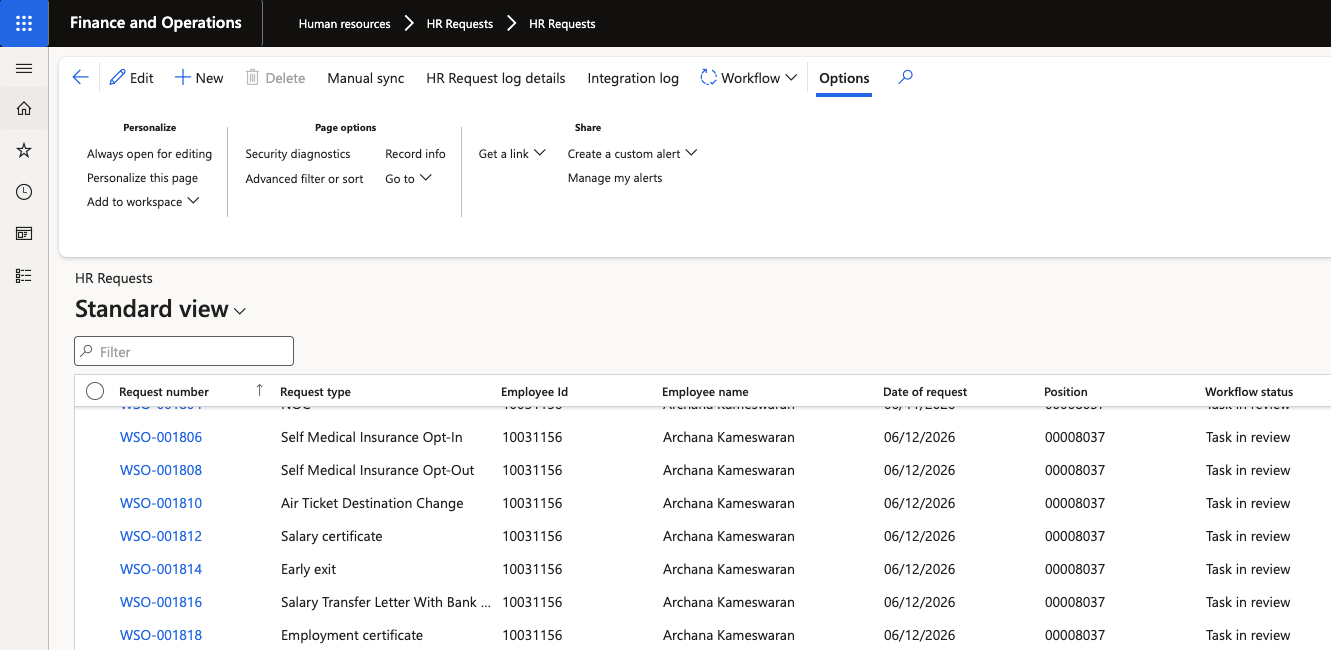
Task: Click the Edit pencil button
Action: 131,78
